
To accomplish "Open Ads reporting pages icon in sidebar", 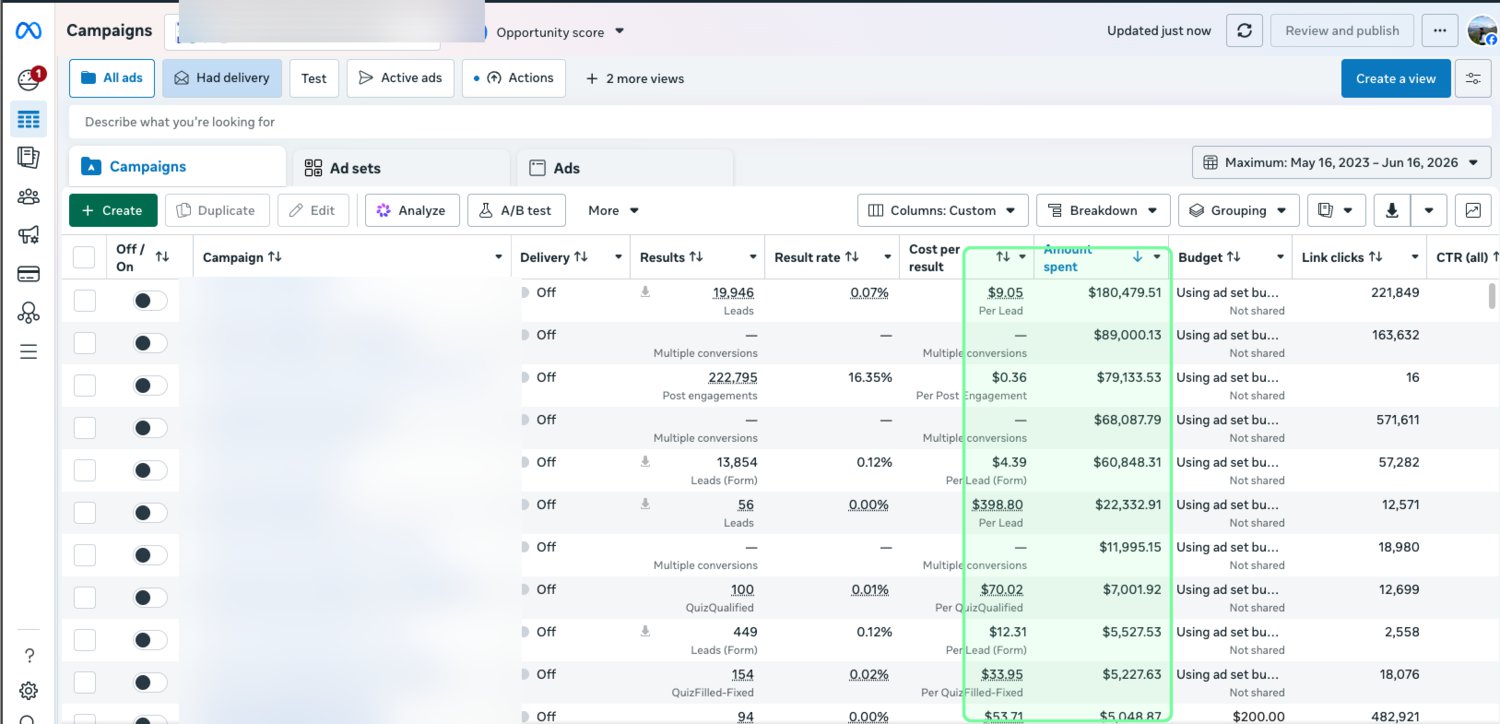I will (28, 157).
